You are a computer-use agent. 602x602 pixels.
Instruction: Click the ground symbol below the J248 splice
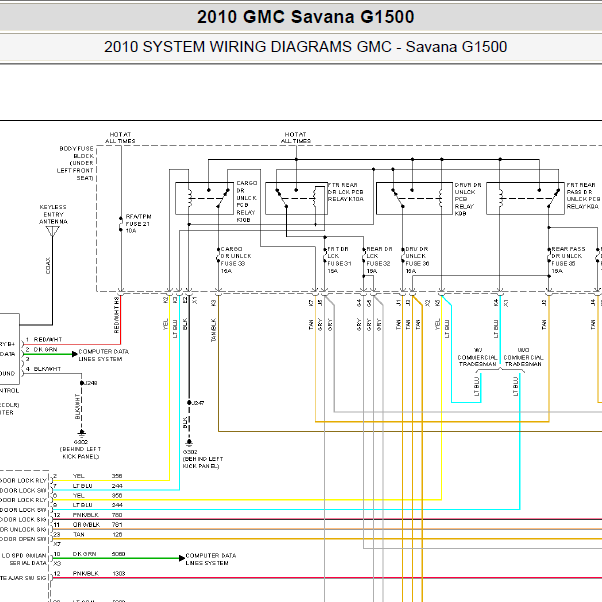[81, 433]
